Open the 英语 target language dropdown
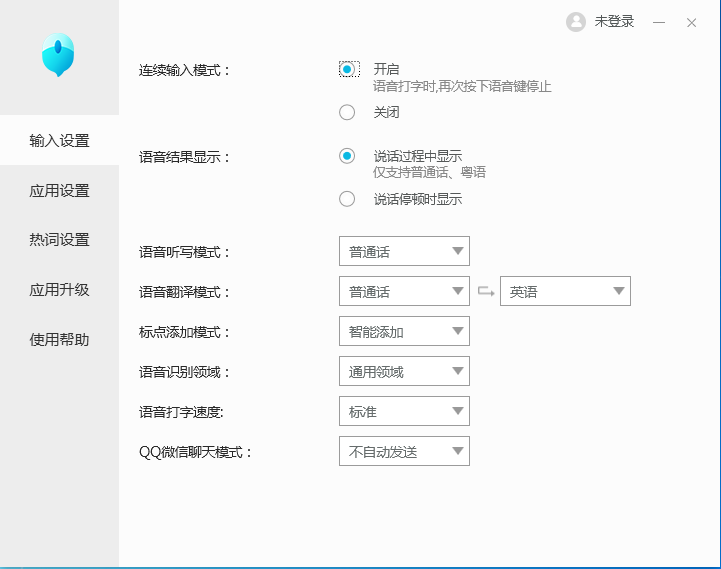 pos(565,291)
